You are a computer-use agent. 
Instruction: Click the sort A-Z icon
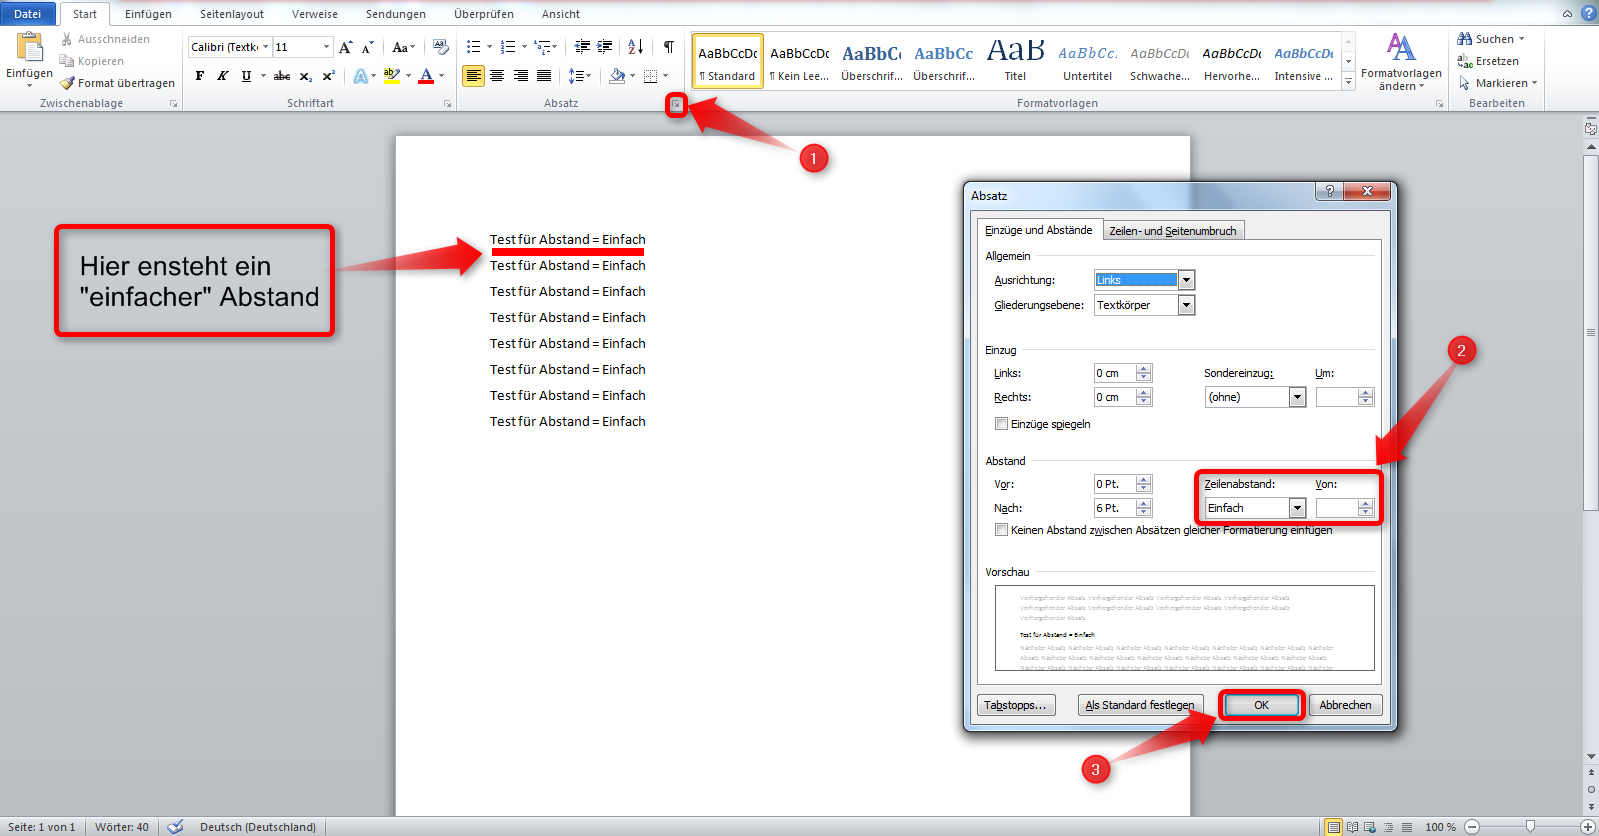click(x=636, y=47)
